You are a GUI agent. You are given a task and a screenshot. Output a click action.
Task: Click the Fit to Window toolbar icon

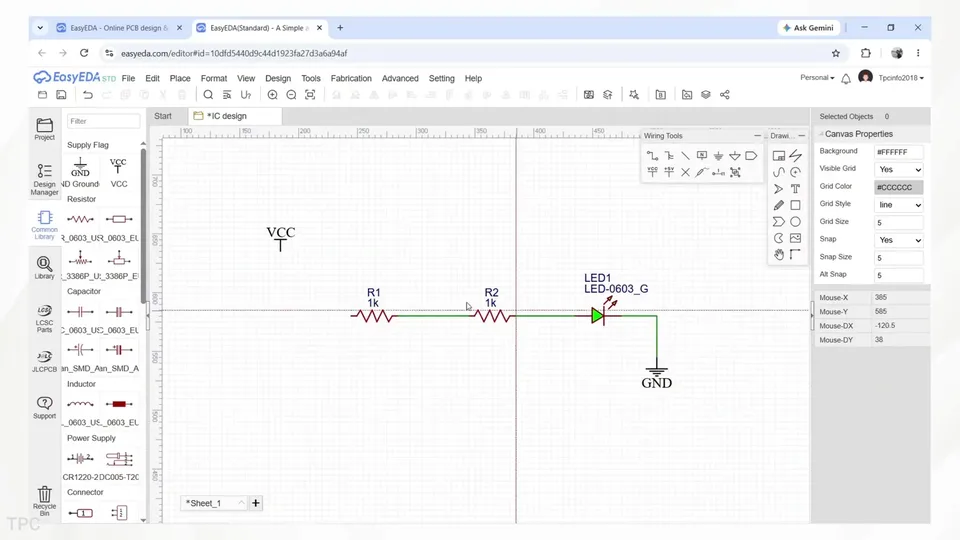(x=310, y=95)
